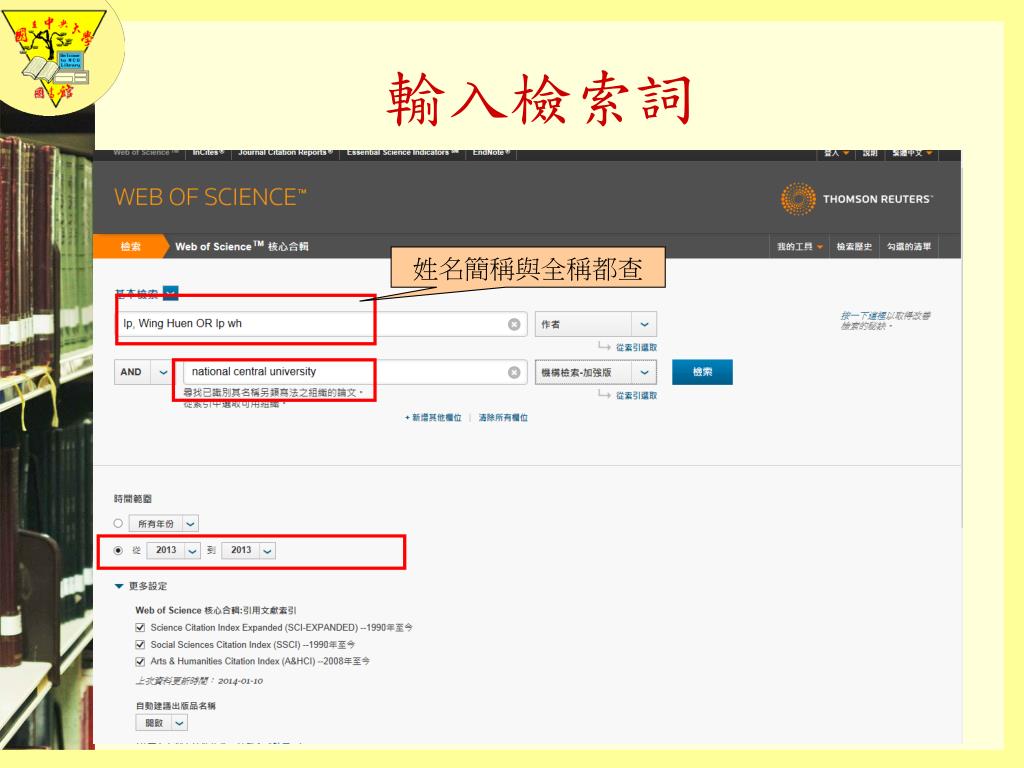The width and height of the screenshot is (1024, 768).
Task: Click add another field link
Action: [433, 418]
